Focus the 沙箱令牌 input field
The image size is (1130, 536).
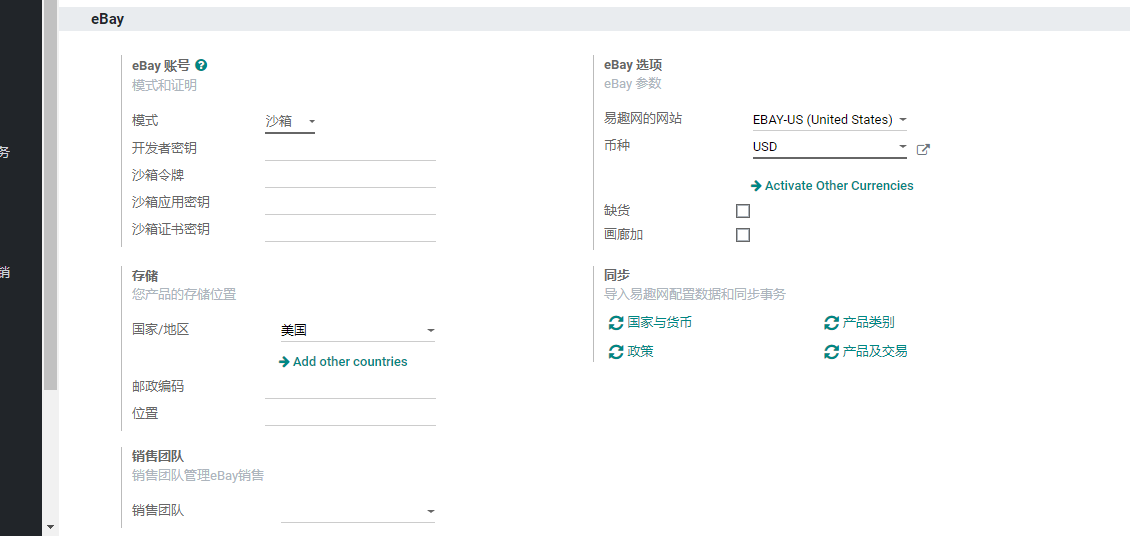pyautogui.click(x=350, y=176)
